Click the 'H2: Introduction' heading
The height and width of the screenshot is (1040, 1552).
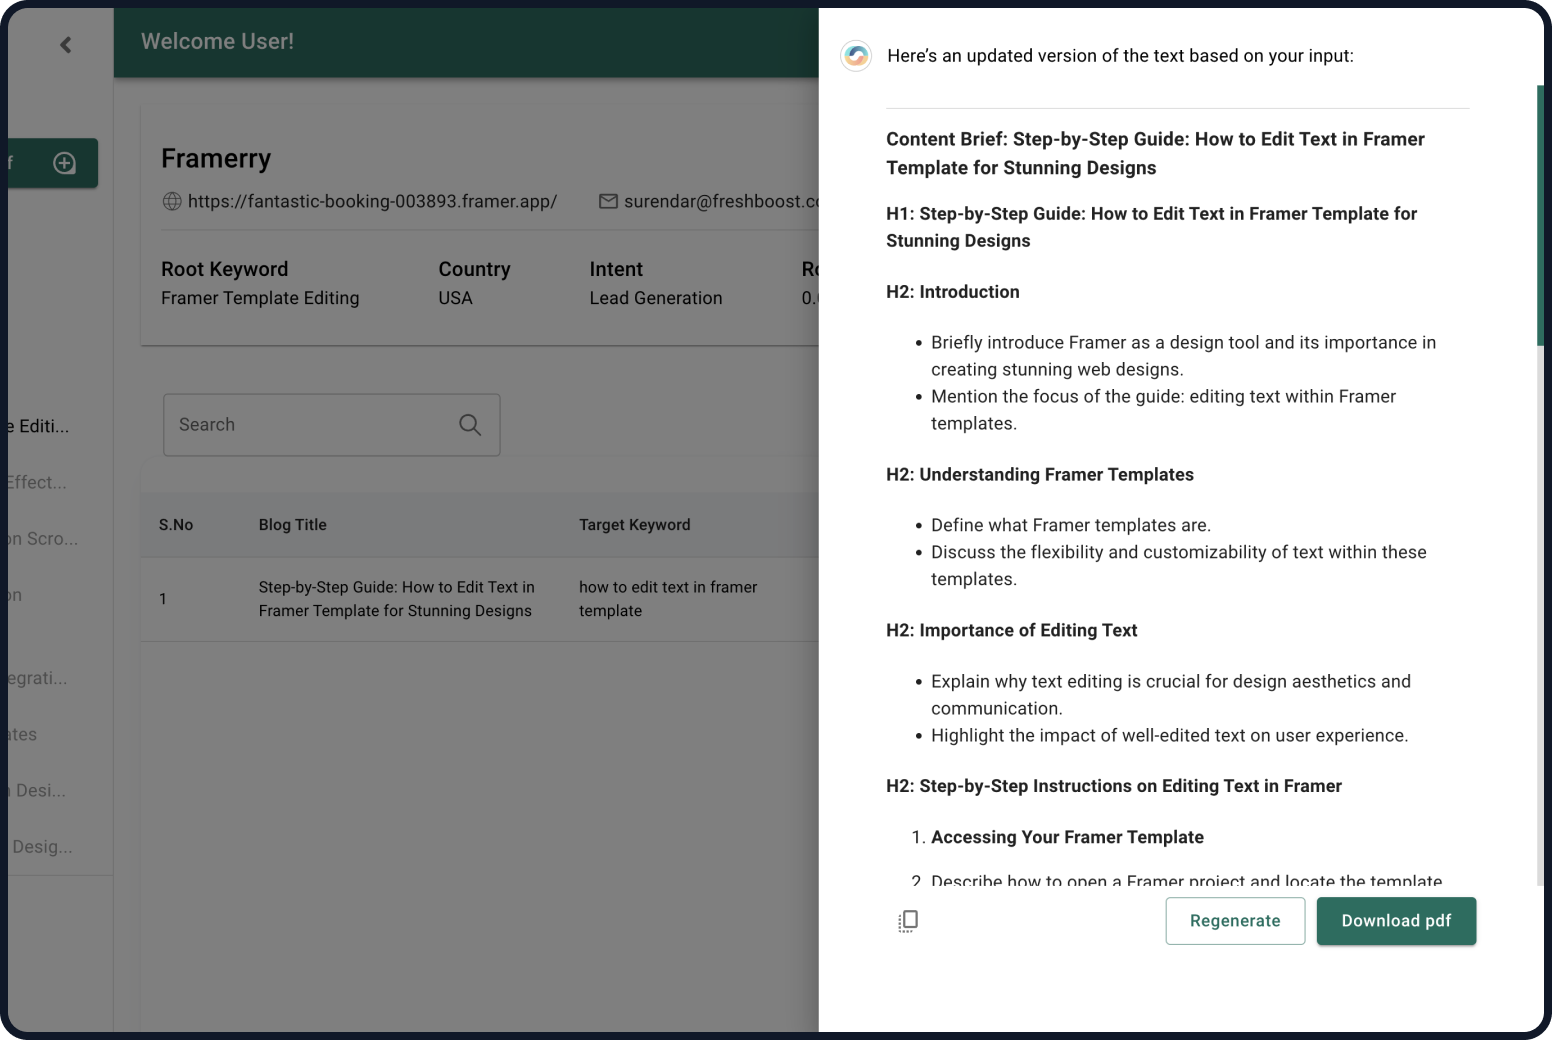pos(953,292)
